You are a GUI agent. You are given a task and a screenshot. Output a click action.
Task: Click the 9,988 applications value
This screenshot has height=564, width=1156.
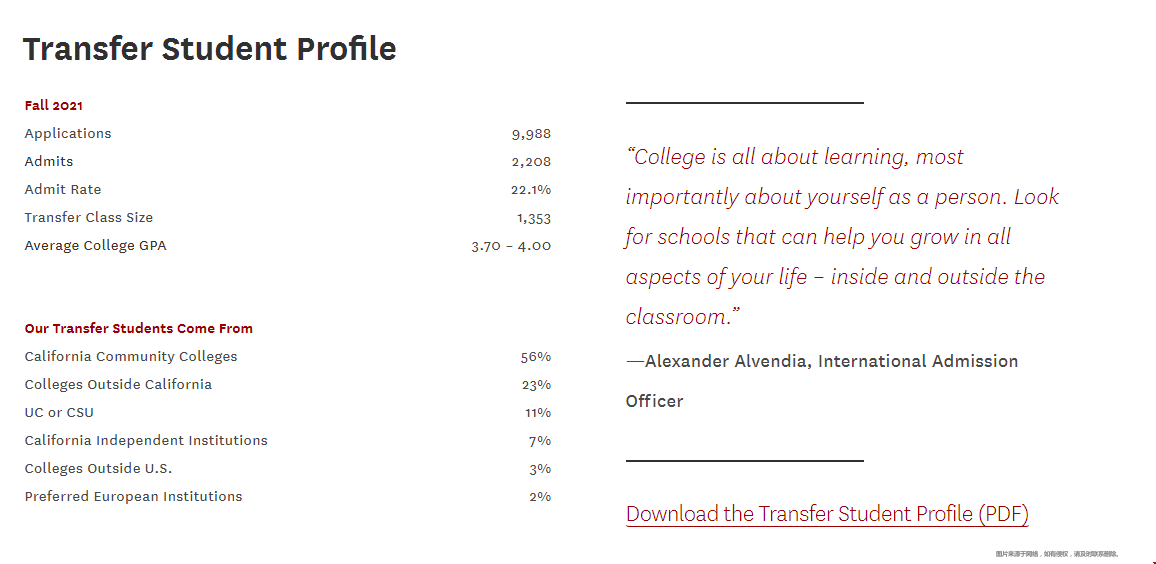tap(532, 134)
